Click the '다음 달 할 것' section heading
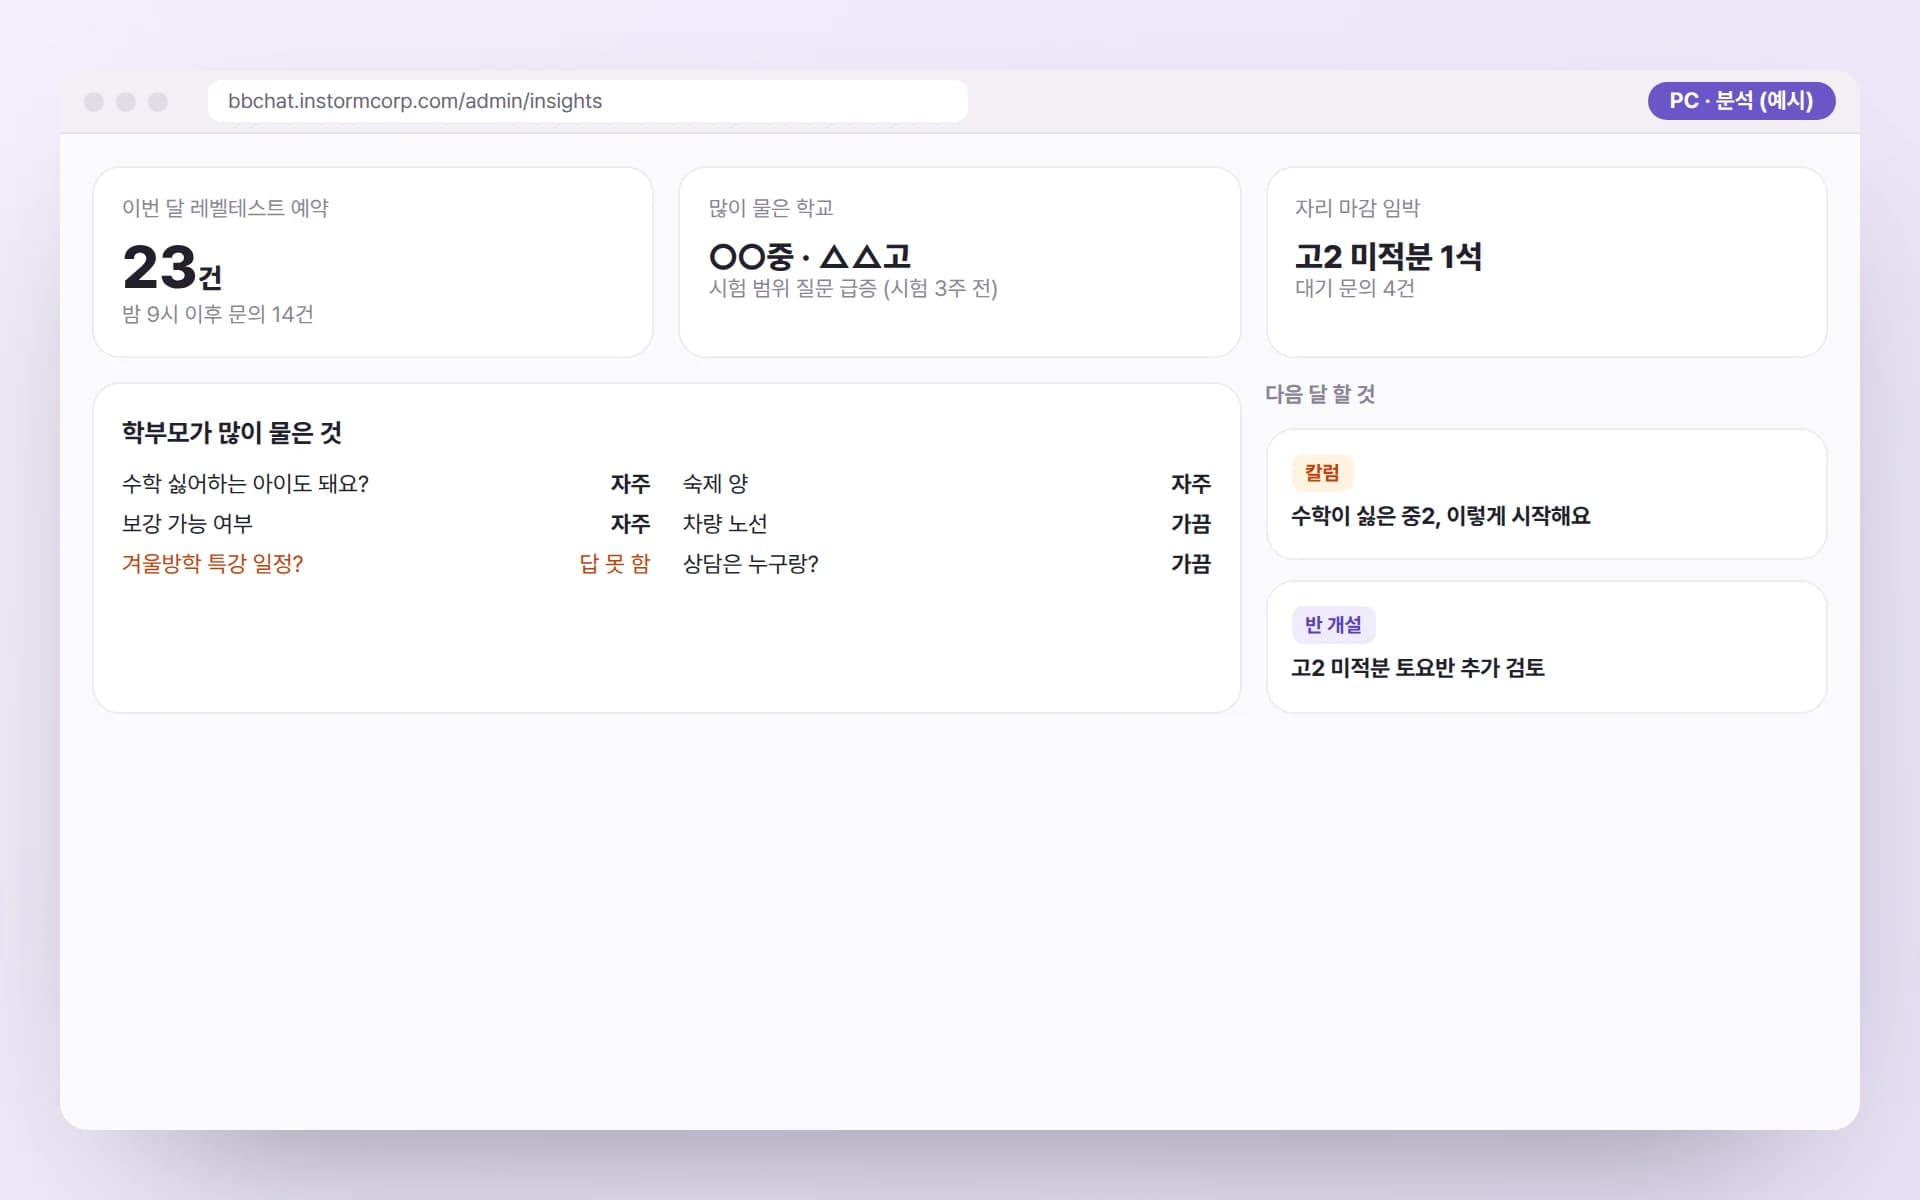1920x1200 pixels. tap(1320, 394)
